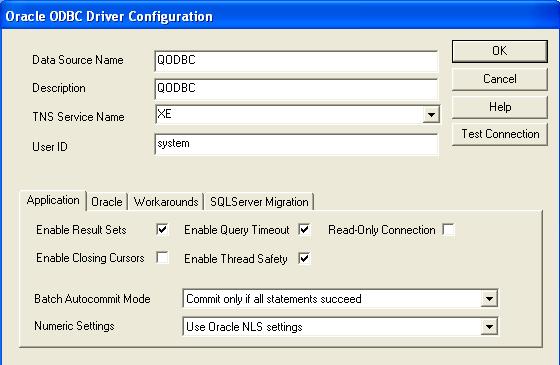Click the 'Batch Autocommit Mode' label
Image resolution: width=560 pixels, height=365 pixels.
click(x=92, y=299)
